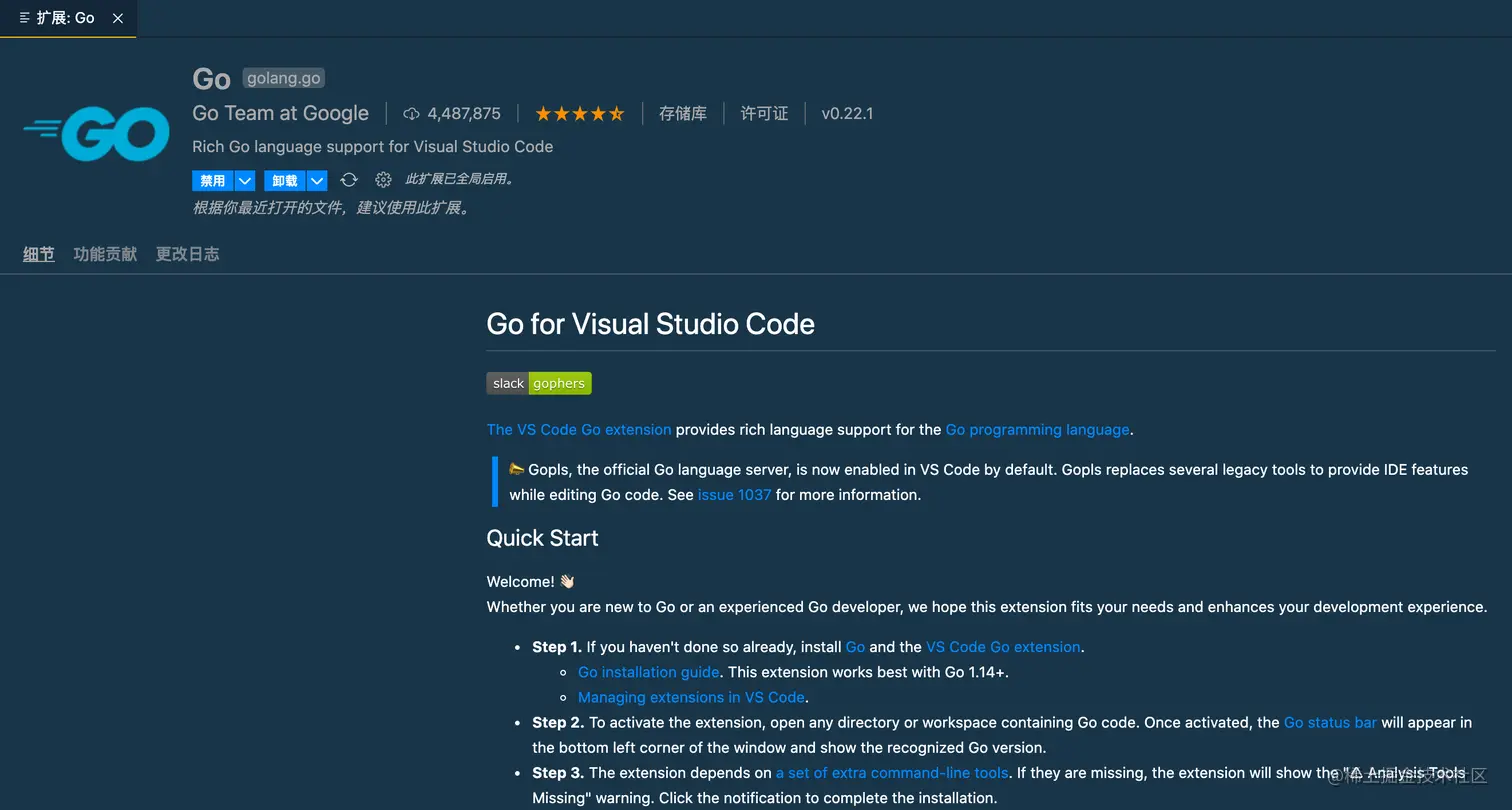
Task: Open the 存储库 repository link
Action: [683, 114]
